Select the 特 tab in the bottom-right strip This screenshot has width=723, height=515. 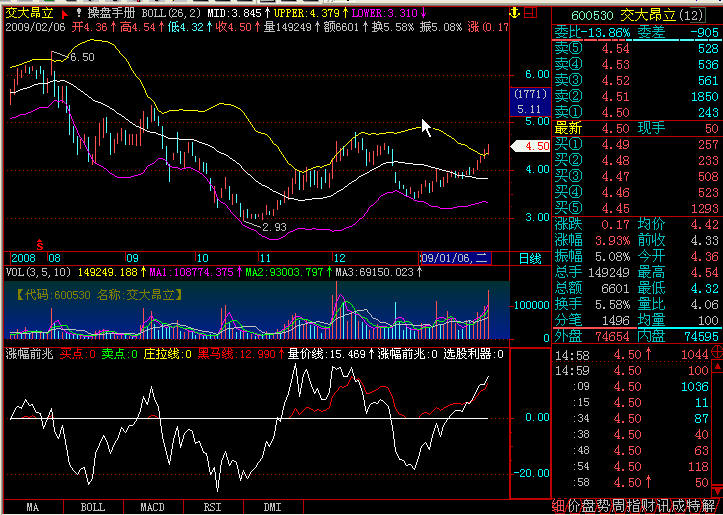[695, 506]
